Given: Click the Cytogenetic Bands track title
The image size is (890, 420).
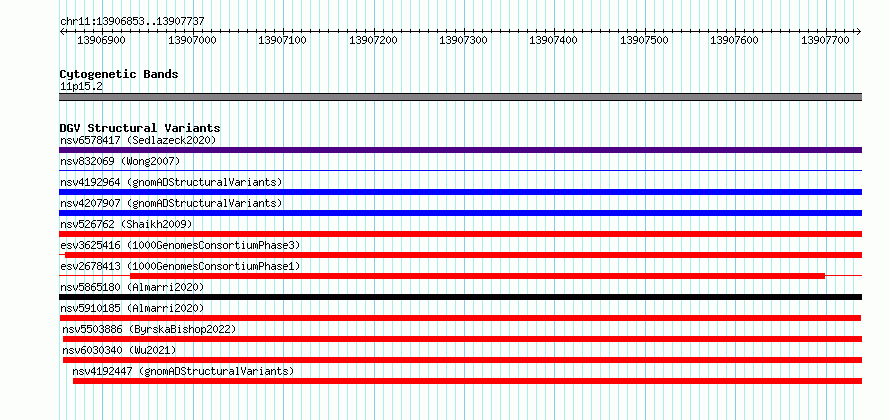Looking at the screenshot, I should coord(119,74).
